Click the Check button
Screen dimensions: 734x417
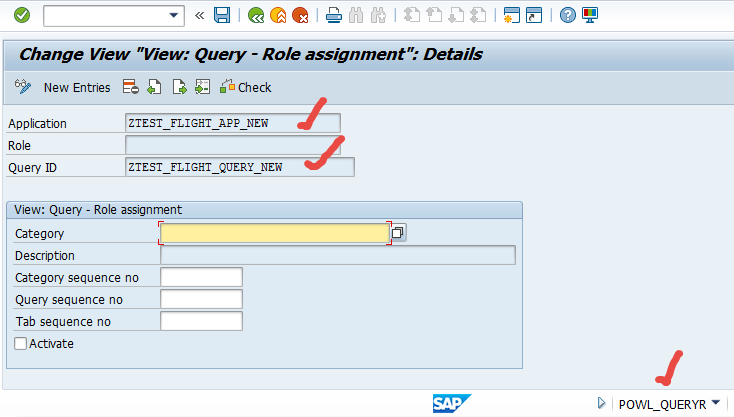[246, 88]
